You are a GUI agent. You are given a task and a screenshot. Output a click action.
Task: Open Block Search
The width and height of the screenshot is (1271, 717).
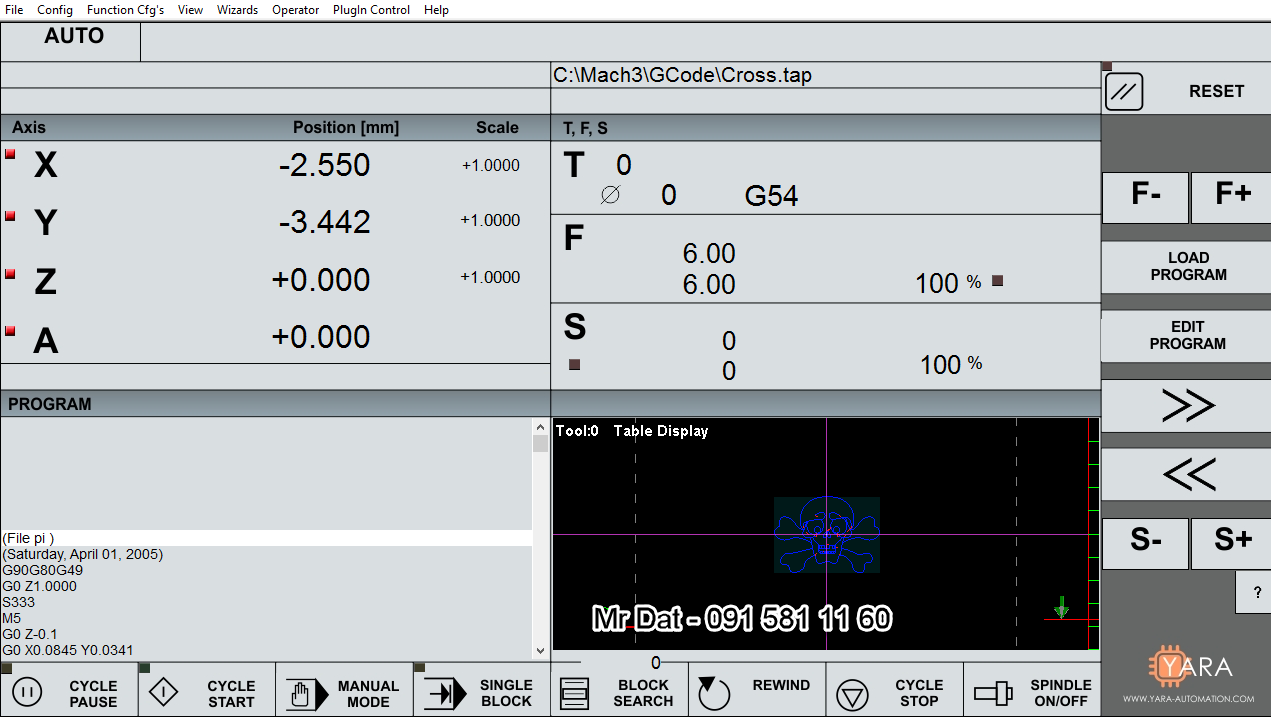coord(619,692)
